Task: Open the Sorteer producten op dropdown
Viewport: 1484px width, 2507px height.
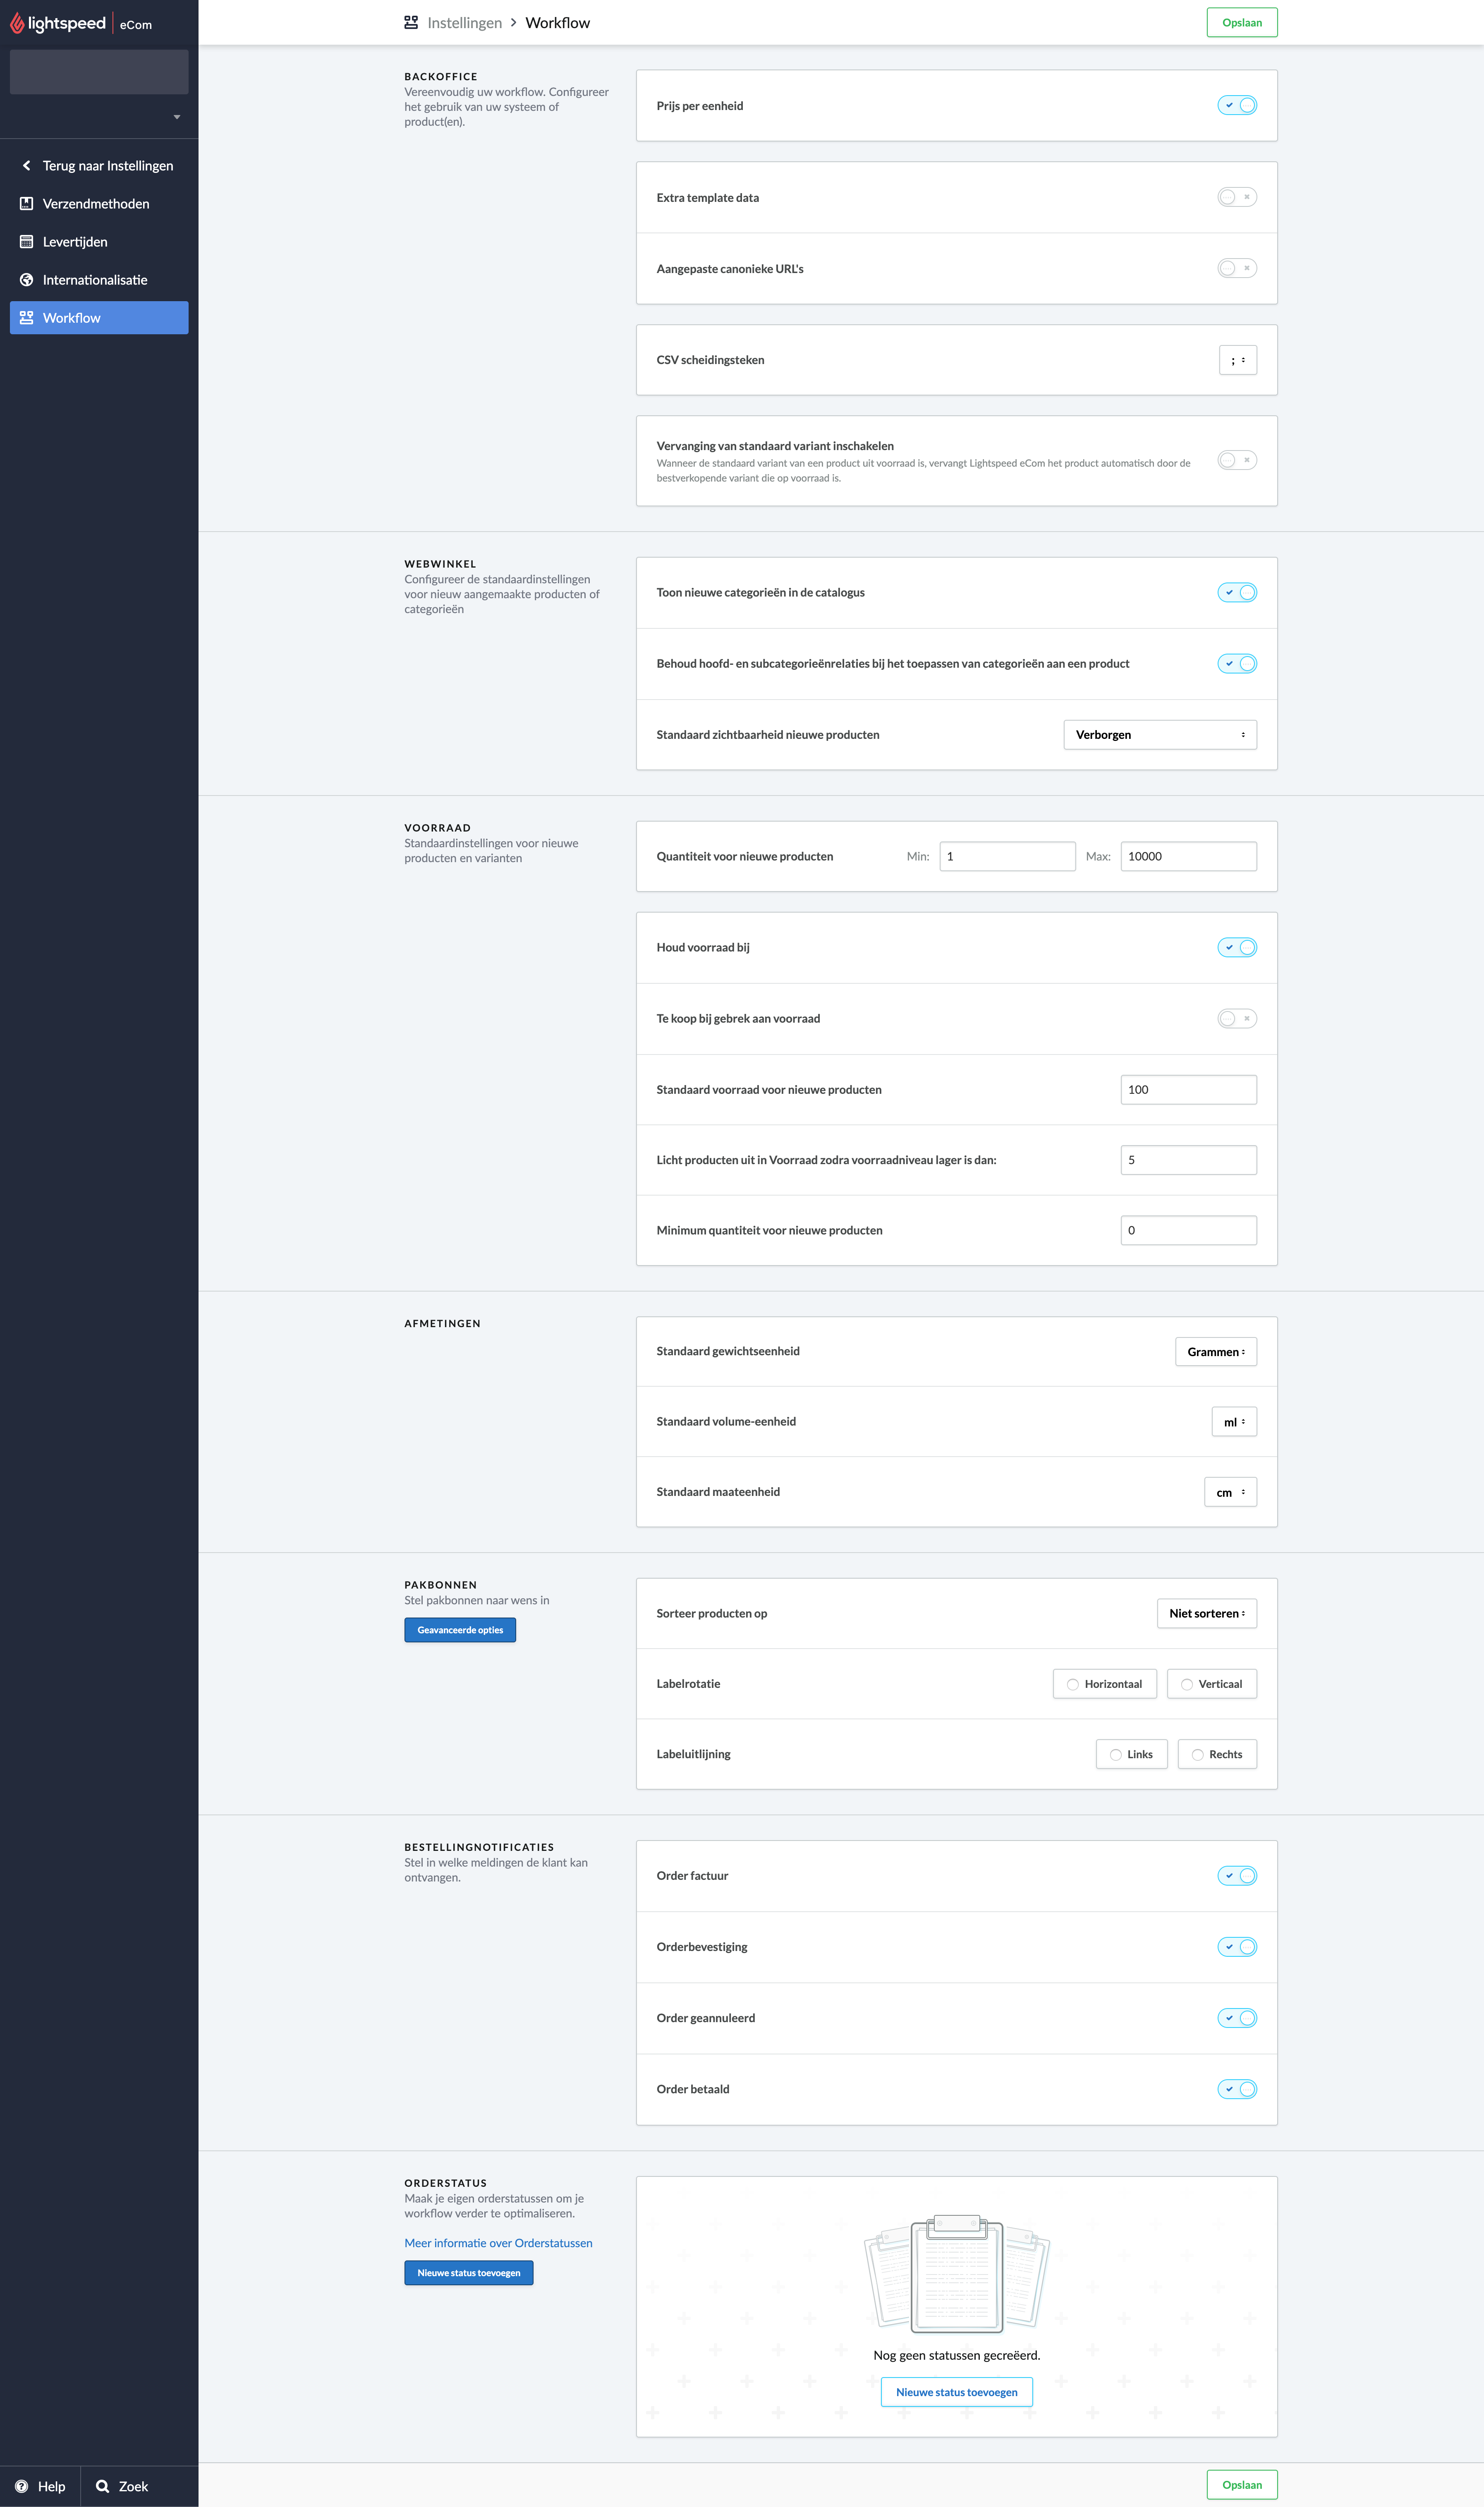Action: pyautogui.click(x=1207, y=1613)
